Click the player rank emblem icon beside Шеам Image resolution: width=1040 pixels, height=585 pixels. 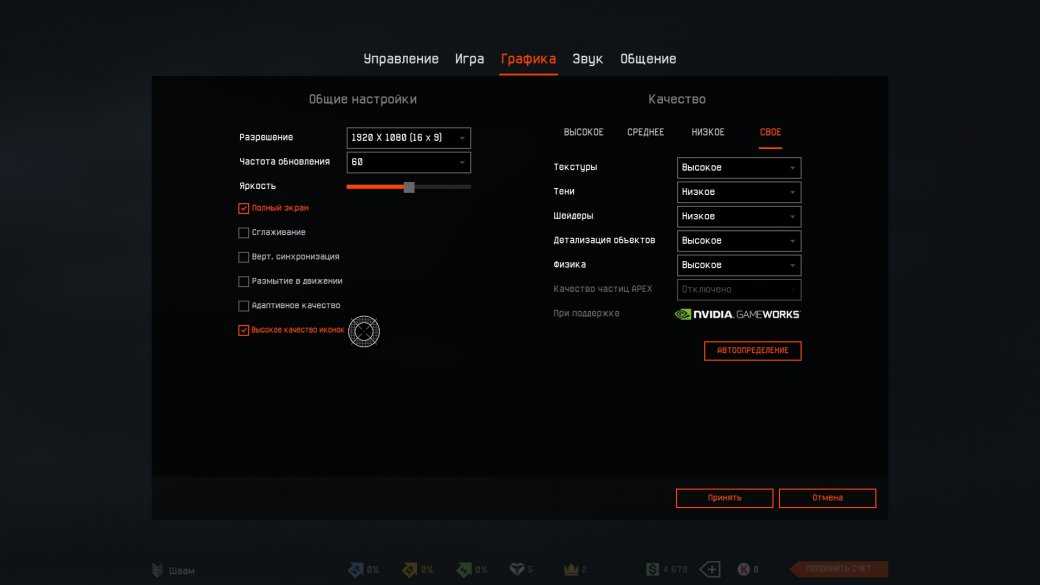158,570
